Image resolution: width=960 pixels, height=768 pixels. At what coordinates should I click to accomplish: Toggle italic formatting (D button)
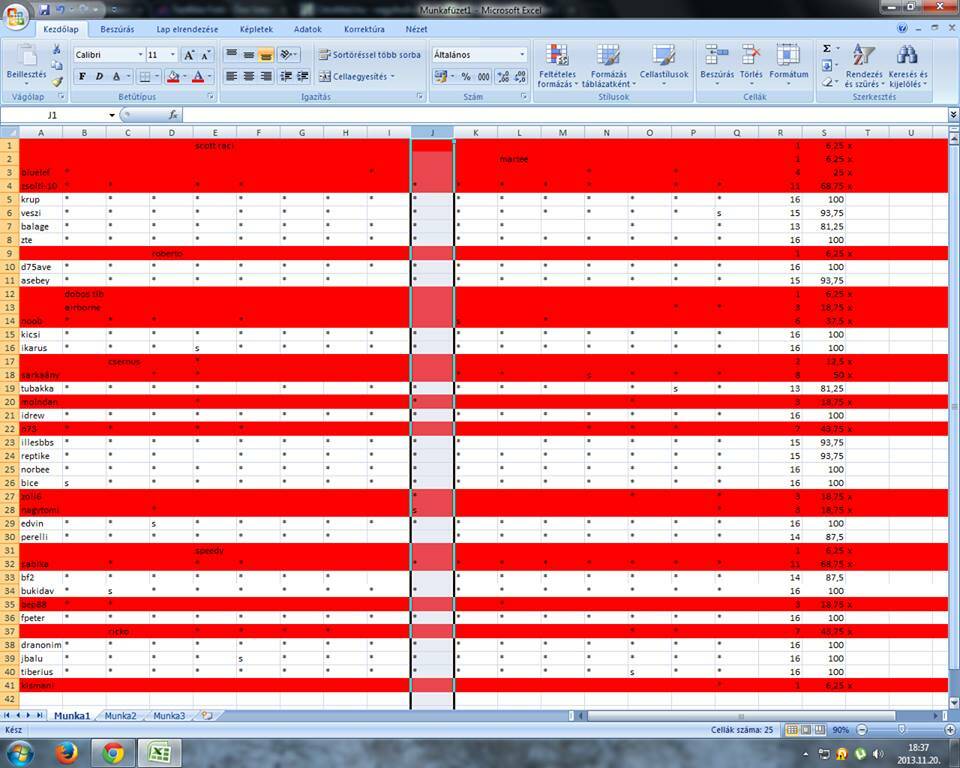[x=100, y=77]
